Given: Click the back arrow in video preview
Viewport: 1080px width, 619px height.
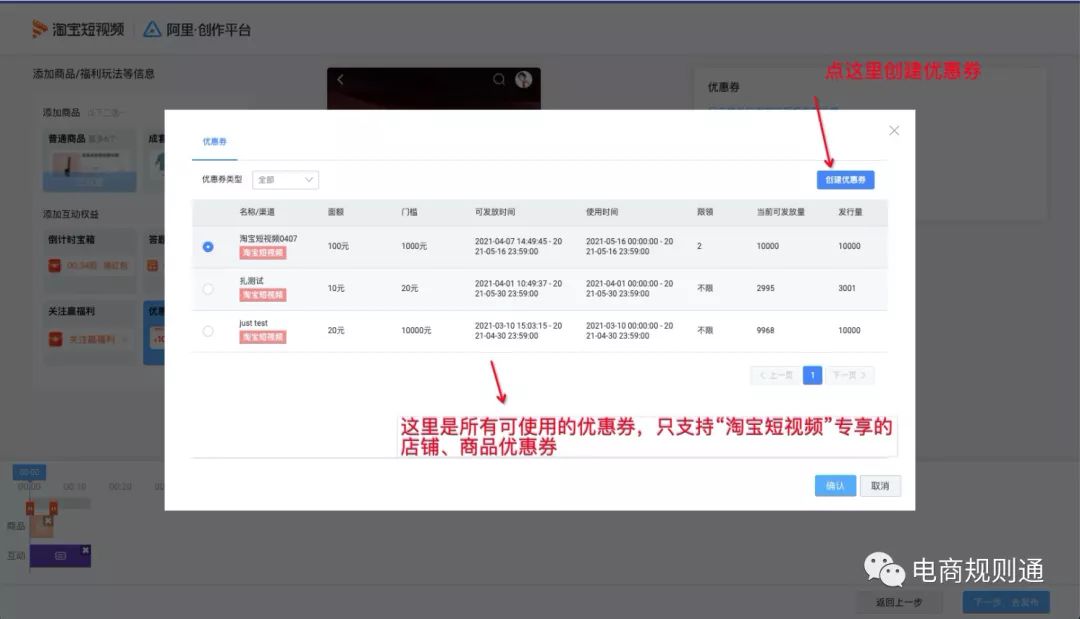Looking at the screenshot, I should point(340,79).
